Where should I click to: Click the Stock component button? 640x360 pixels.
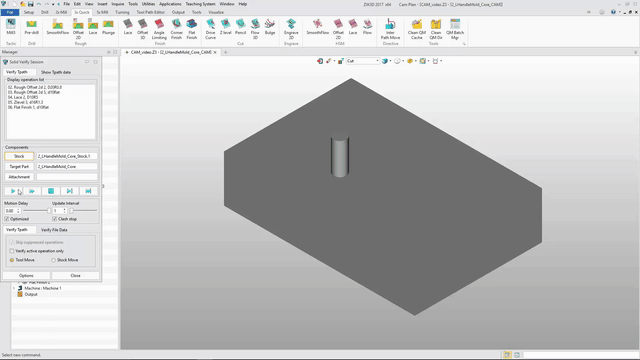click(x=19, y=156)
